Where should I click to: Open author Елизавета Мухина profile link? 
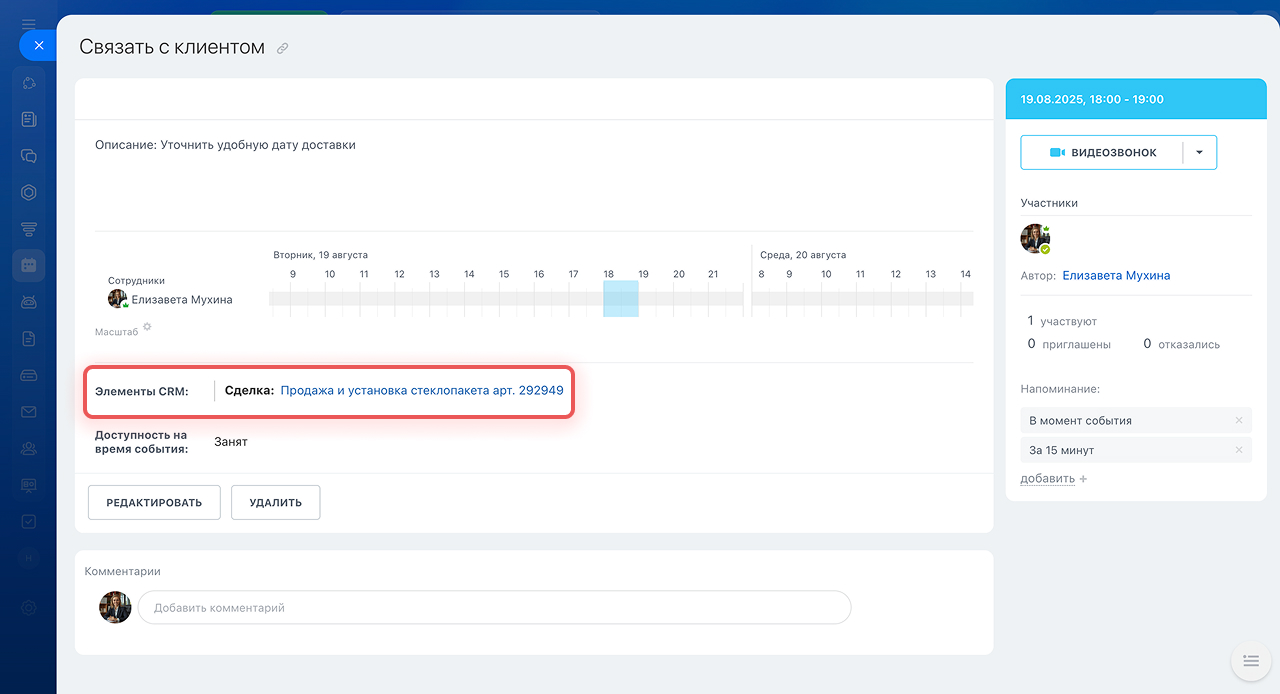pos(1116,275)
